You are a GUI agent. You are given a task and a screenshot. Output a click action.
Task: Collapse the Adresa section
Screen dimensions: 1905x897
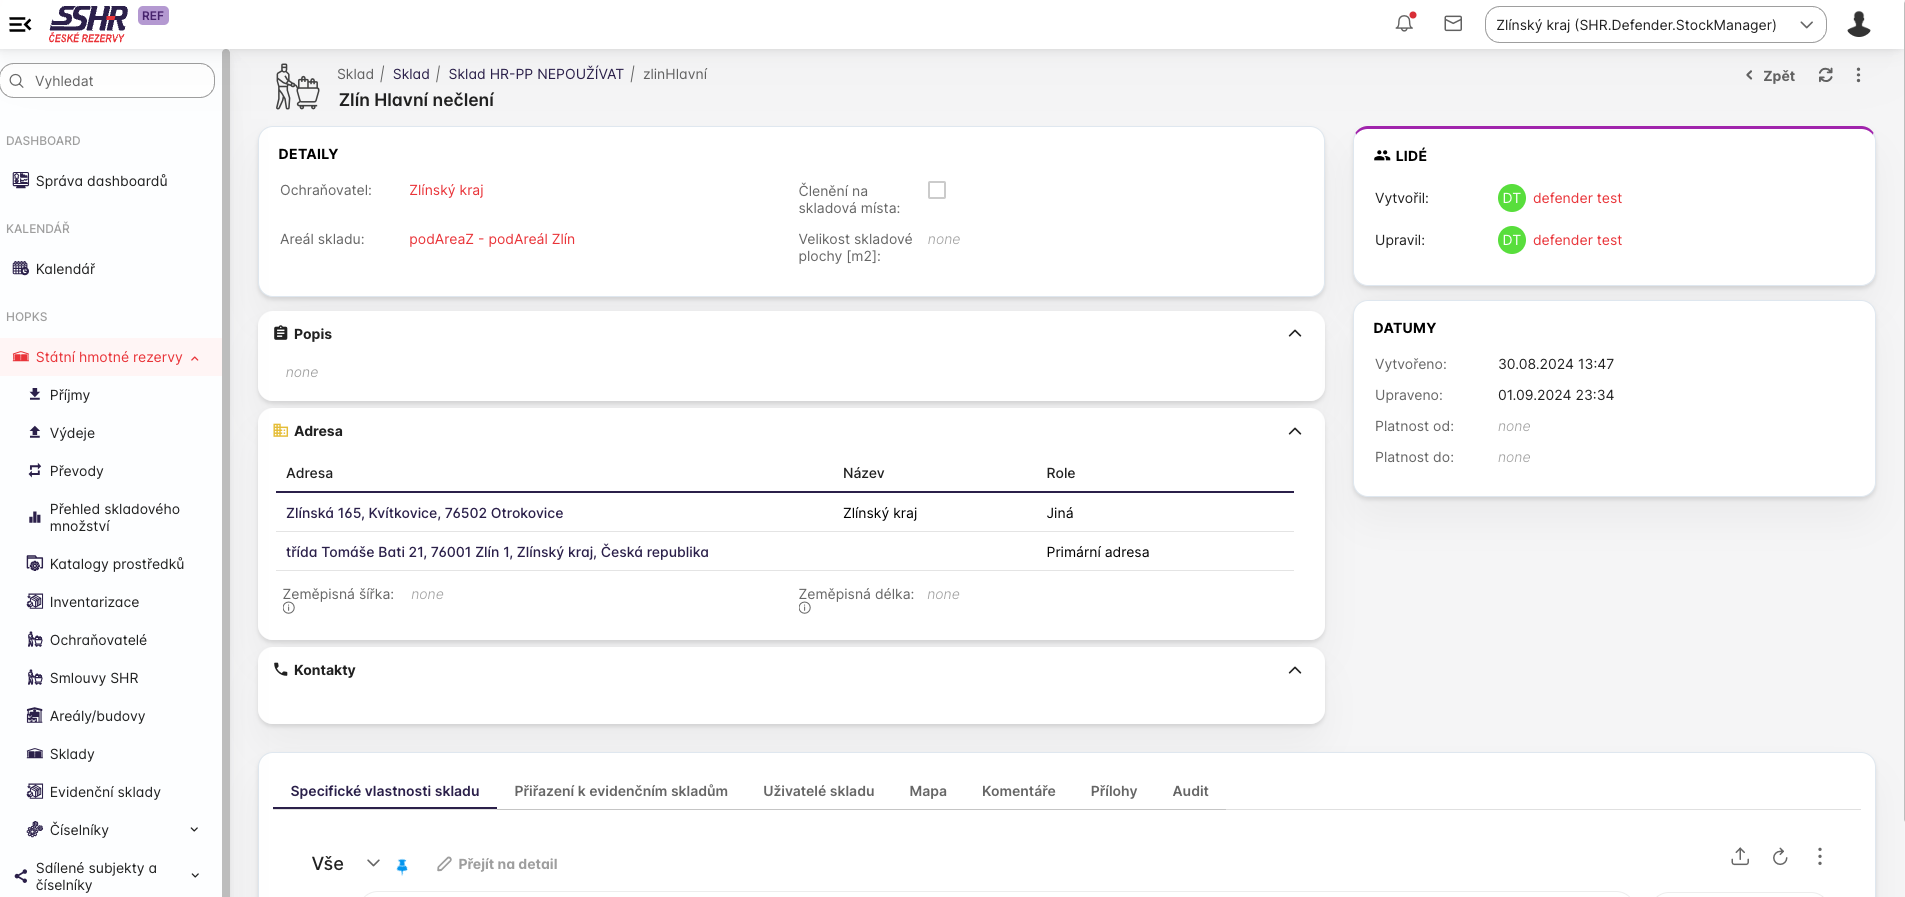[1295, 431]
